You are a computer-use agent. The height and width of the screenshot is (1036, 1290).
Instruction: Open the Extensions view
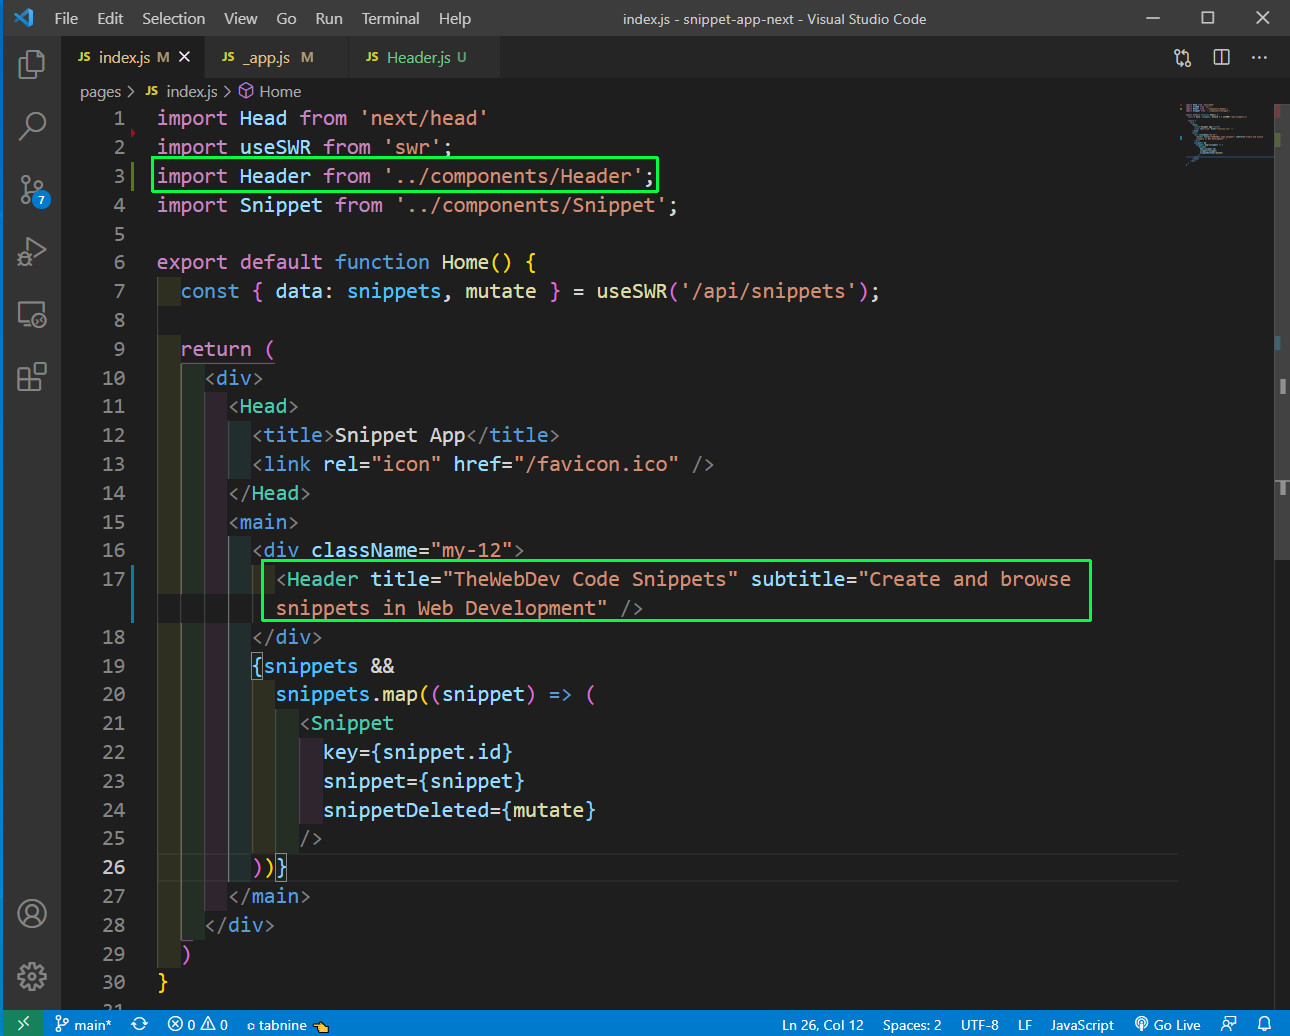32,377
